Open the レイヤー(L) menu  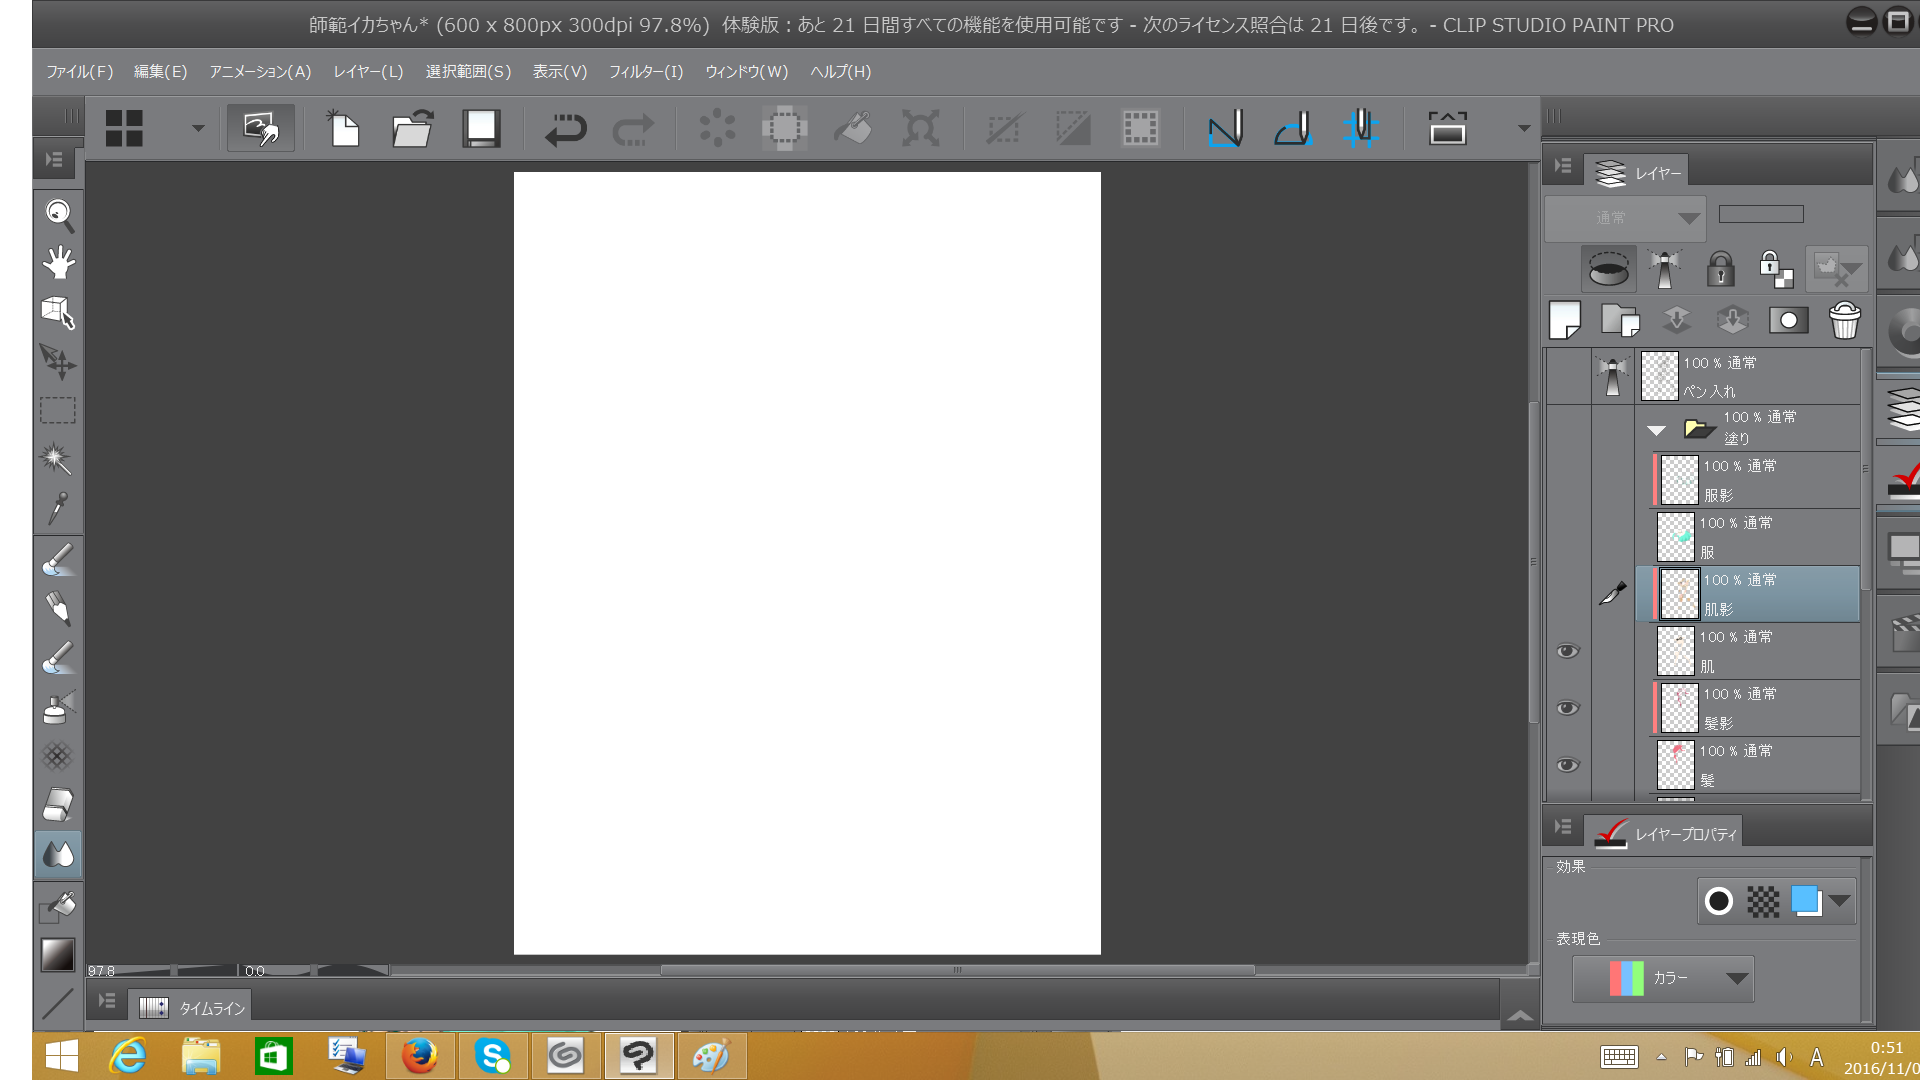tap(368, 72)
